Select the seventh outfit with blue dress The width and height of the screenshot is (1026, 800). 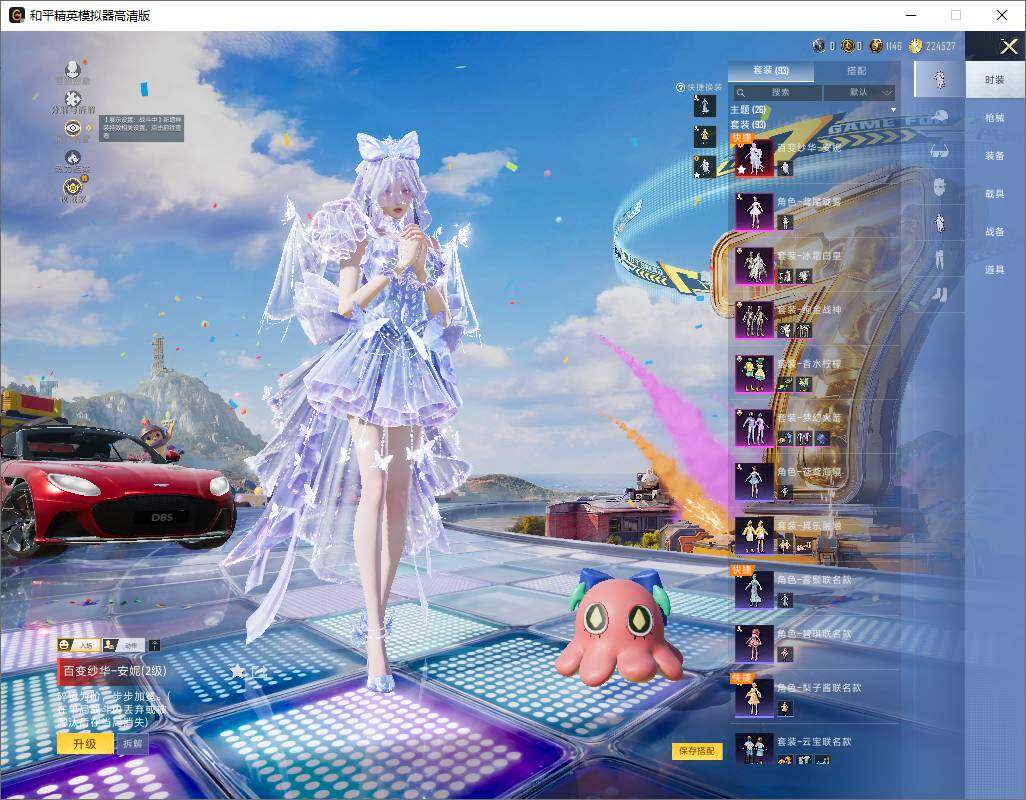(754, 481)
